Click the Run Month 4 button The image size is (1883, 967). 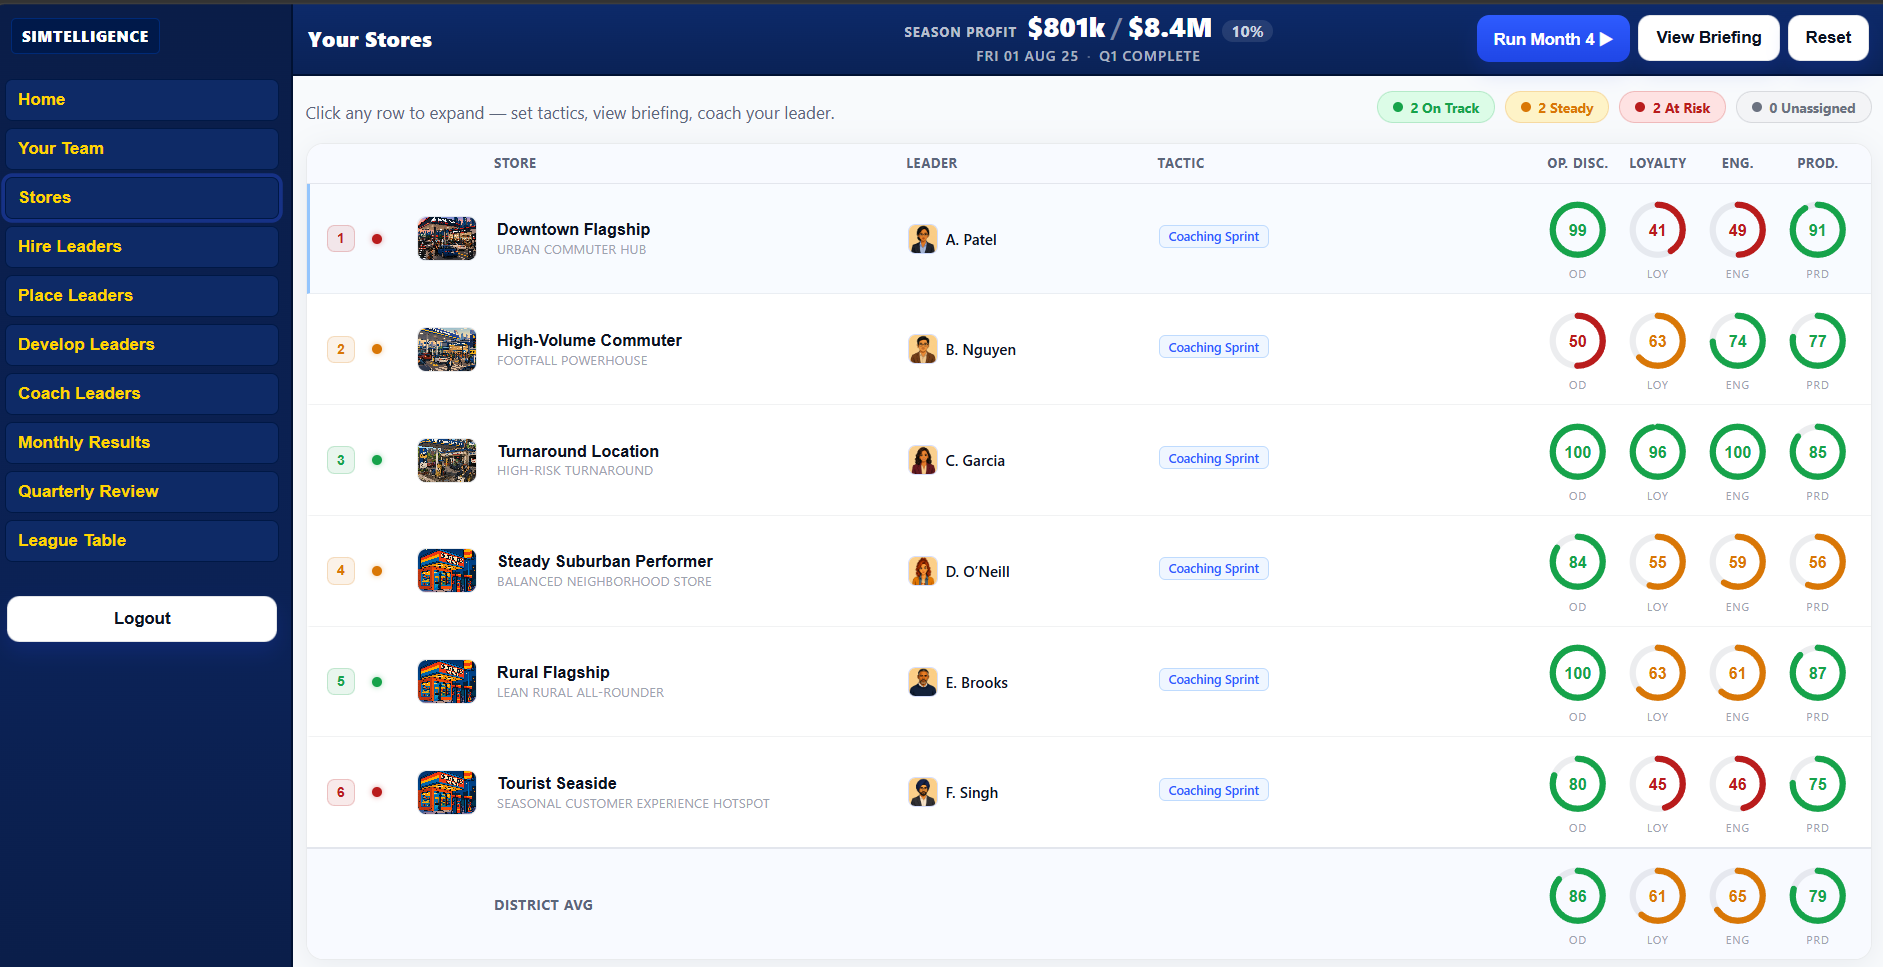(x=1553, y=38)
